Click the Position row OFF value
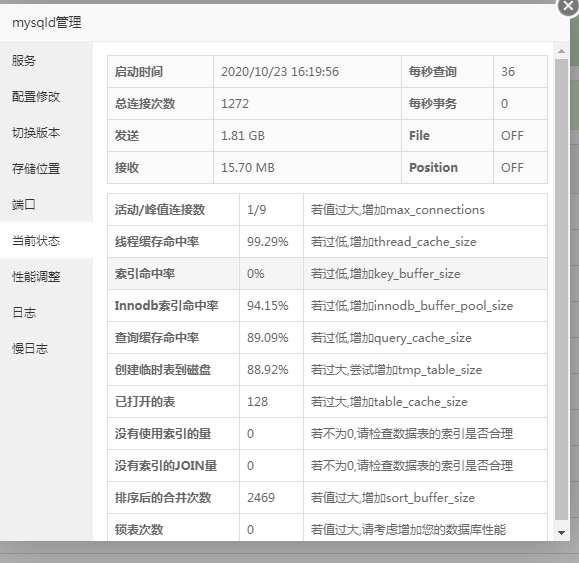 pos(512,168)
